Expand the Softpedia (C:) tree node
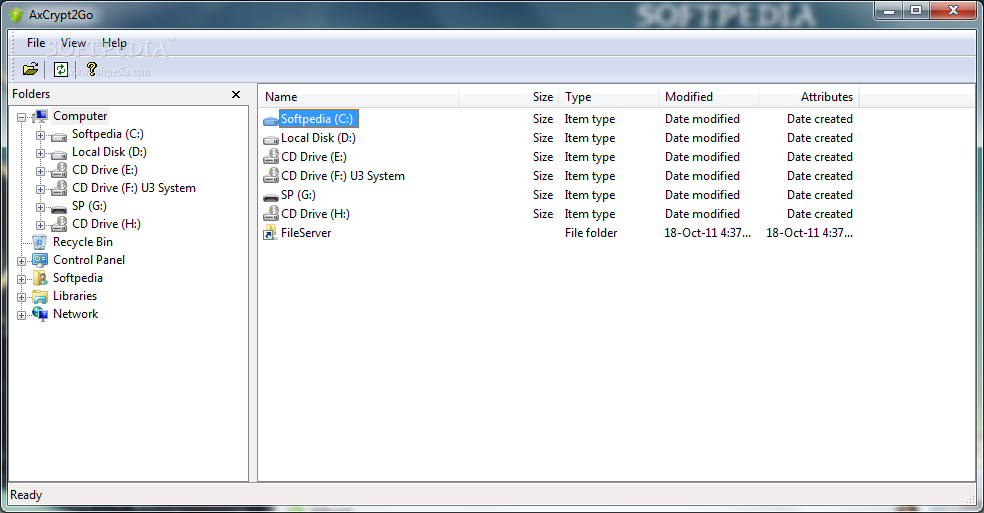Screen dimensions: 984x513 pos(40,136)
